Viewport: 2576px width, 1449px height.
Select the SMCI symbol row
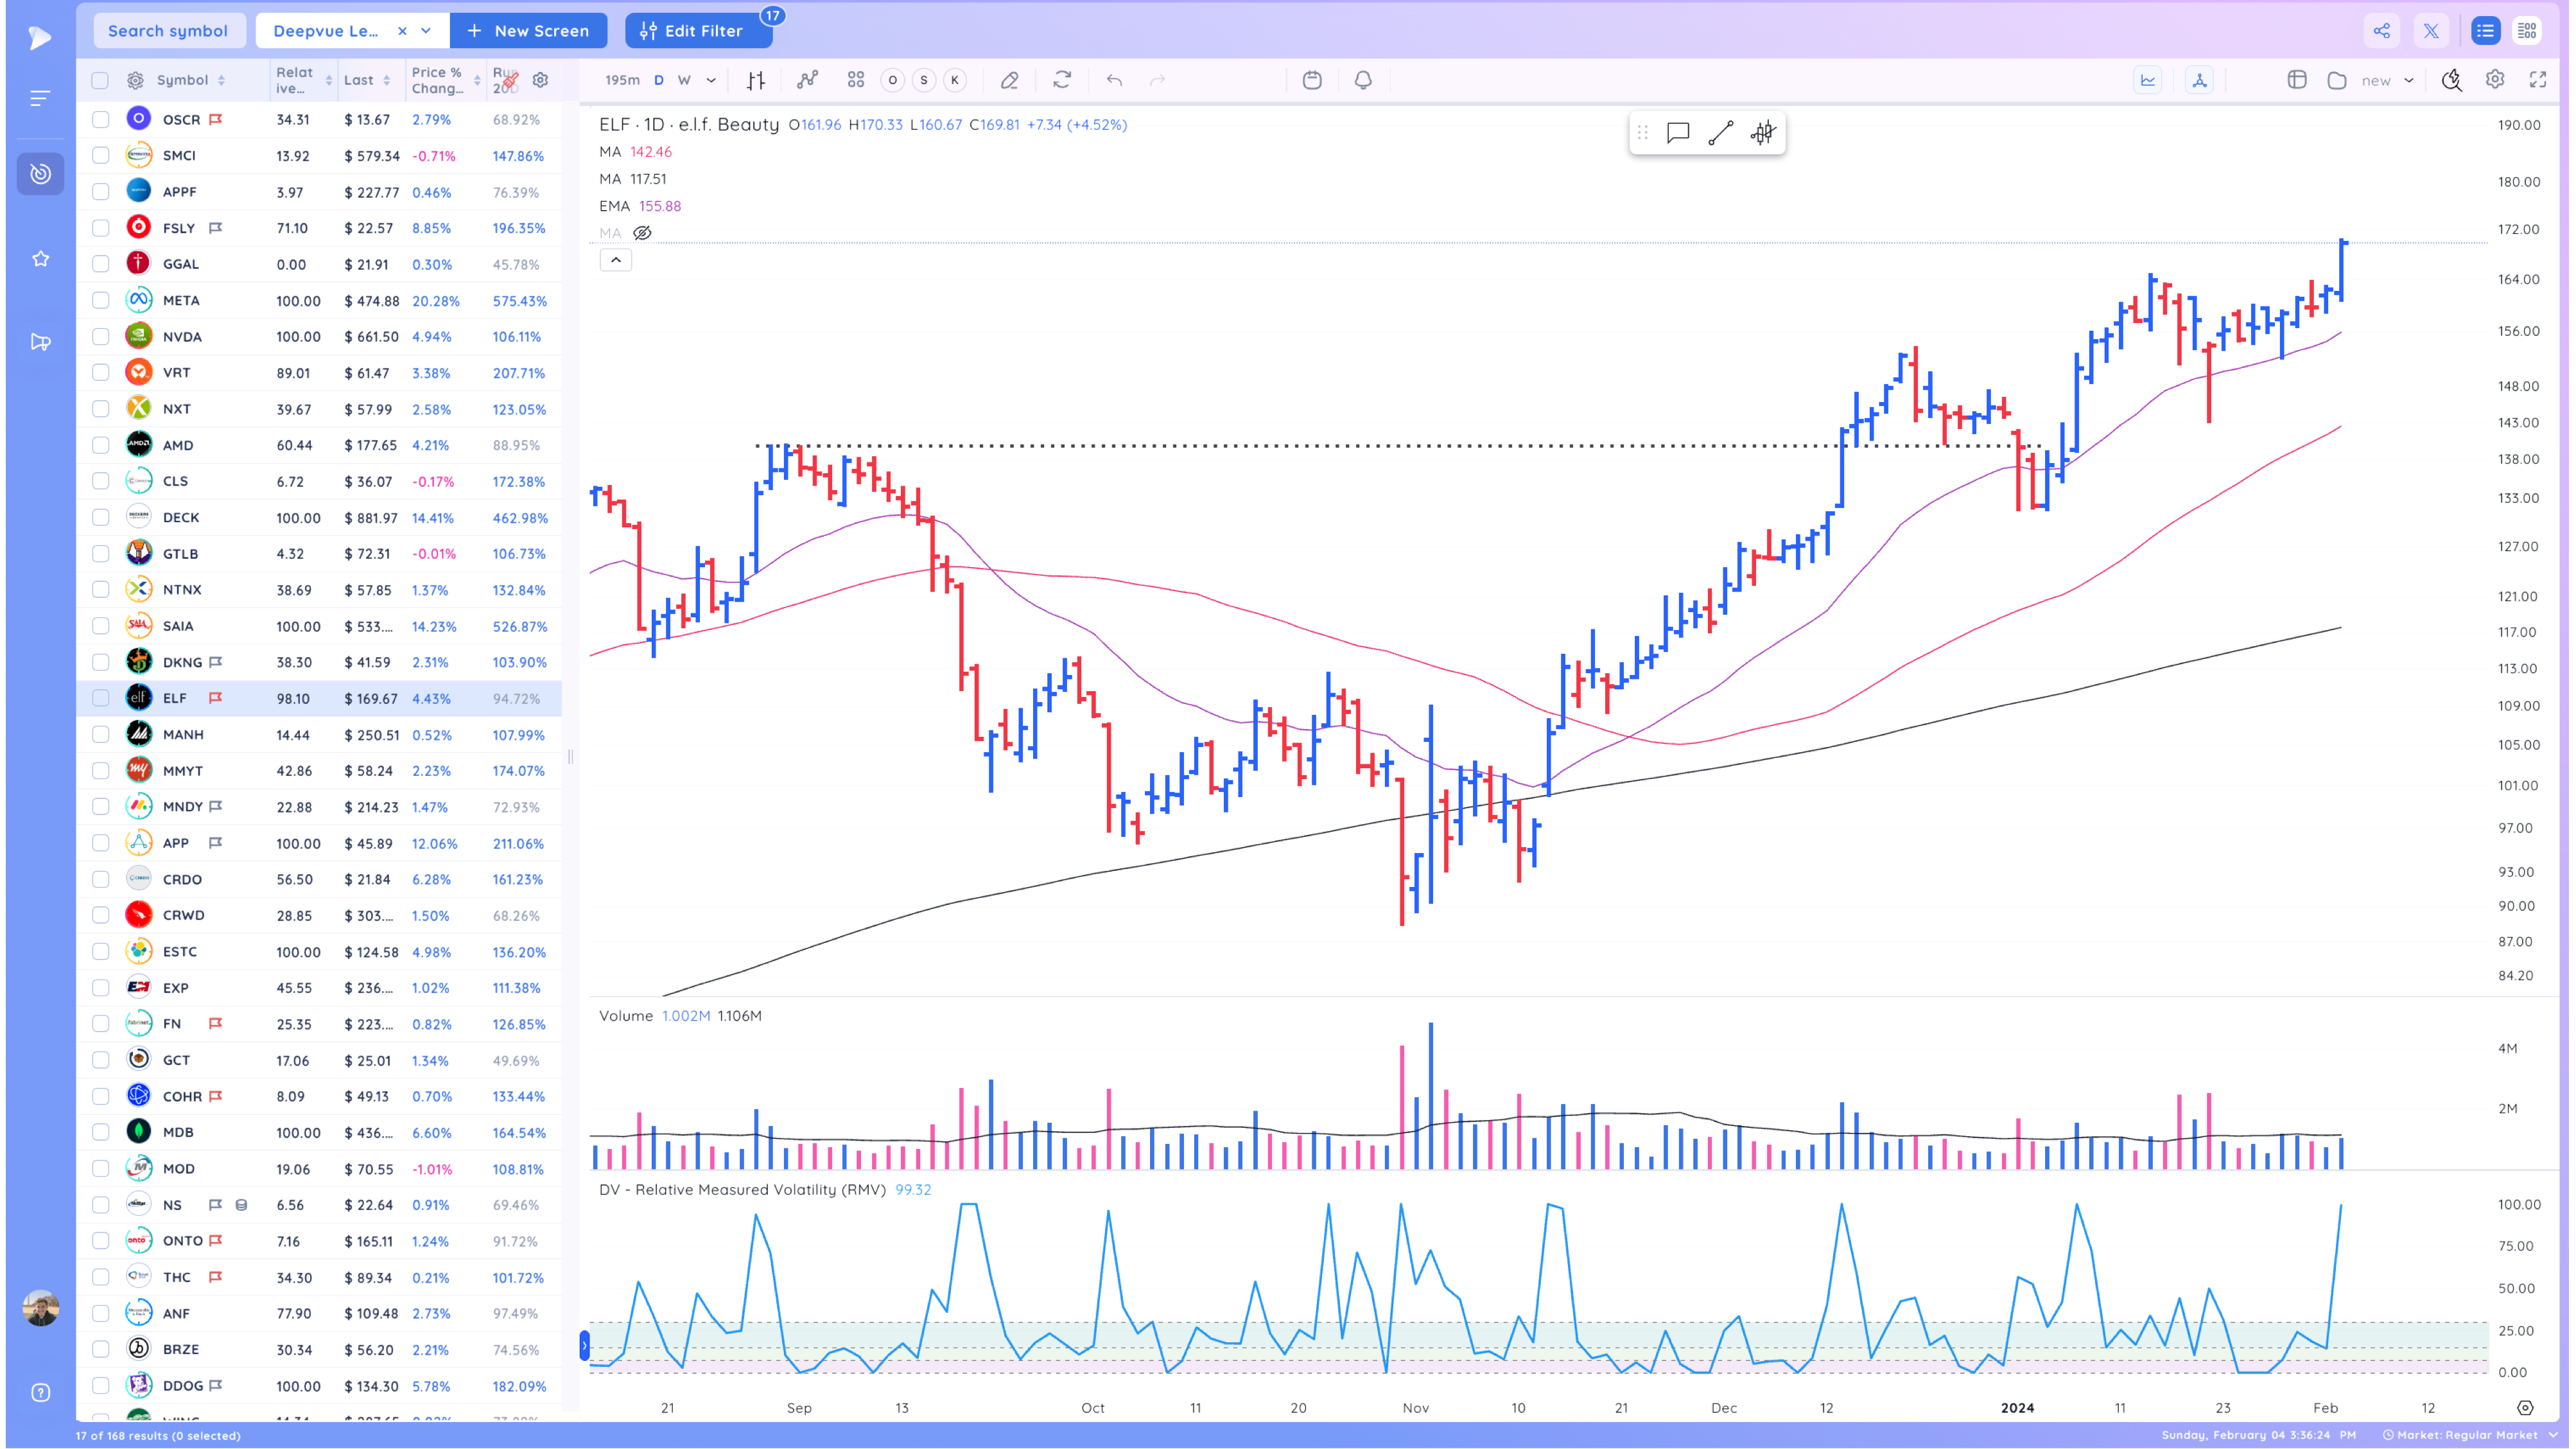320,155
